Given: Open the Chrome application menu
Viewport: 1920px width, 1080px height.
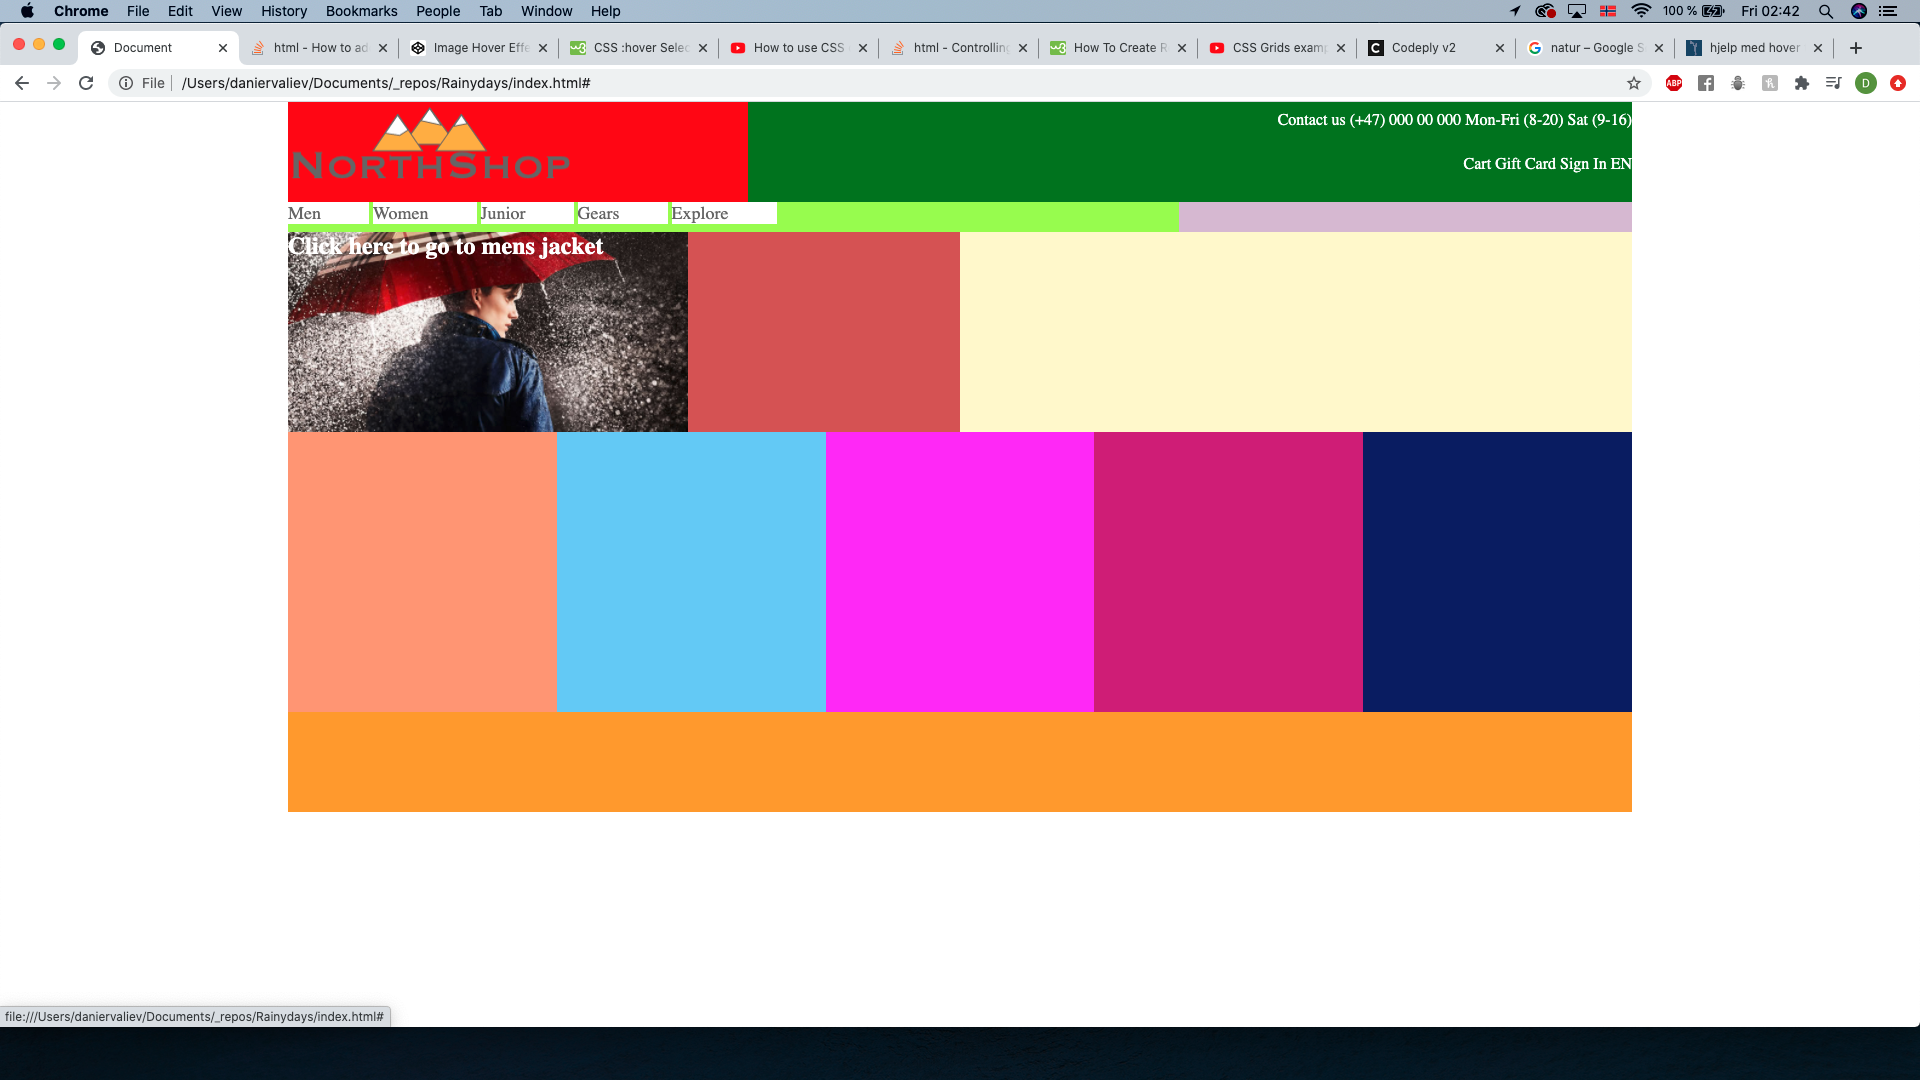Looking at the screenshot, I should (81, 11).
